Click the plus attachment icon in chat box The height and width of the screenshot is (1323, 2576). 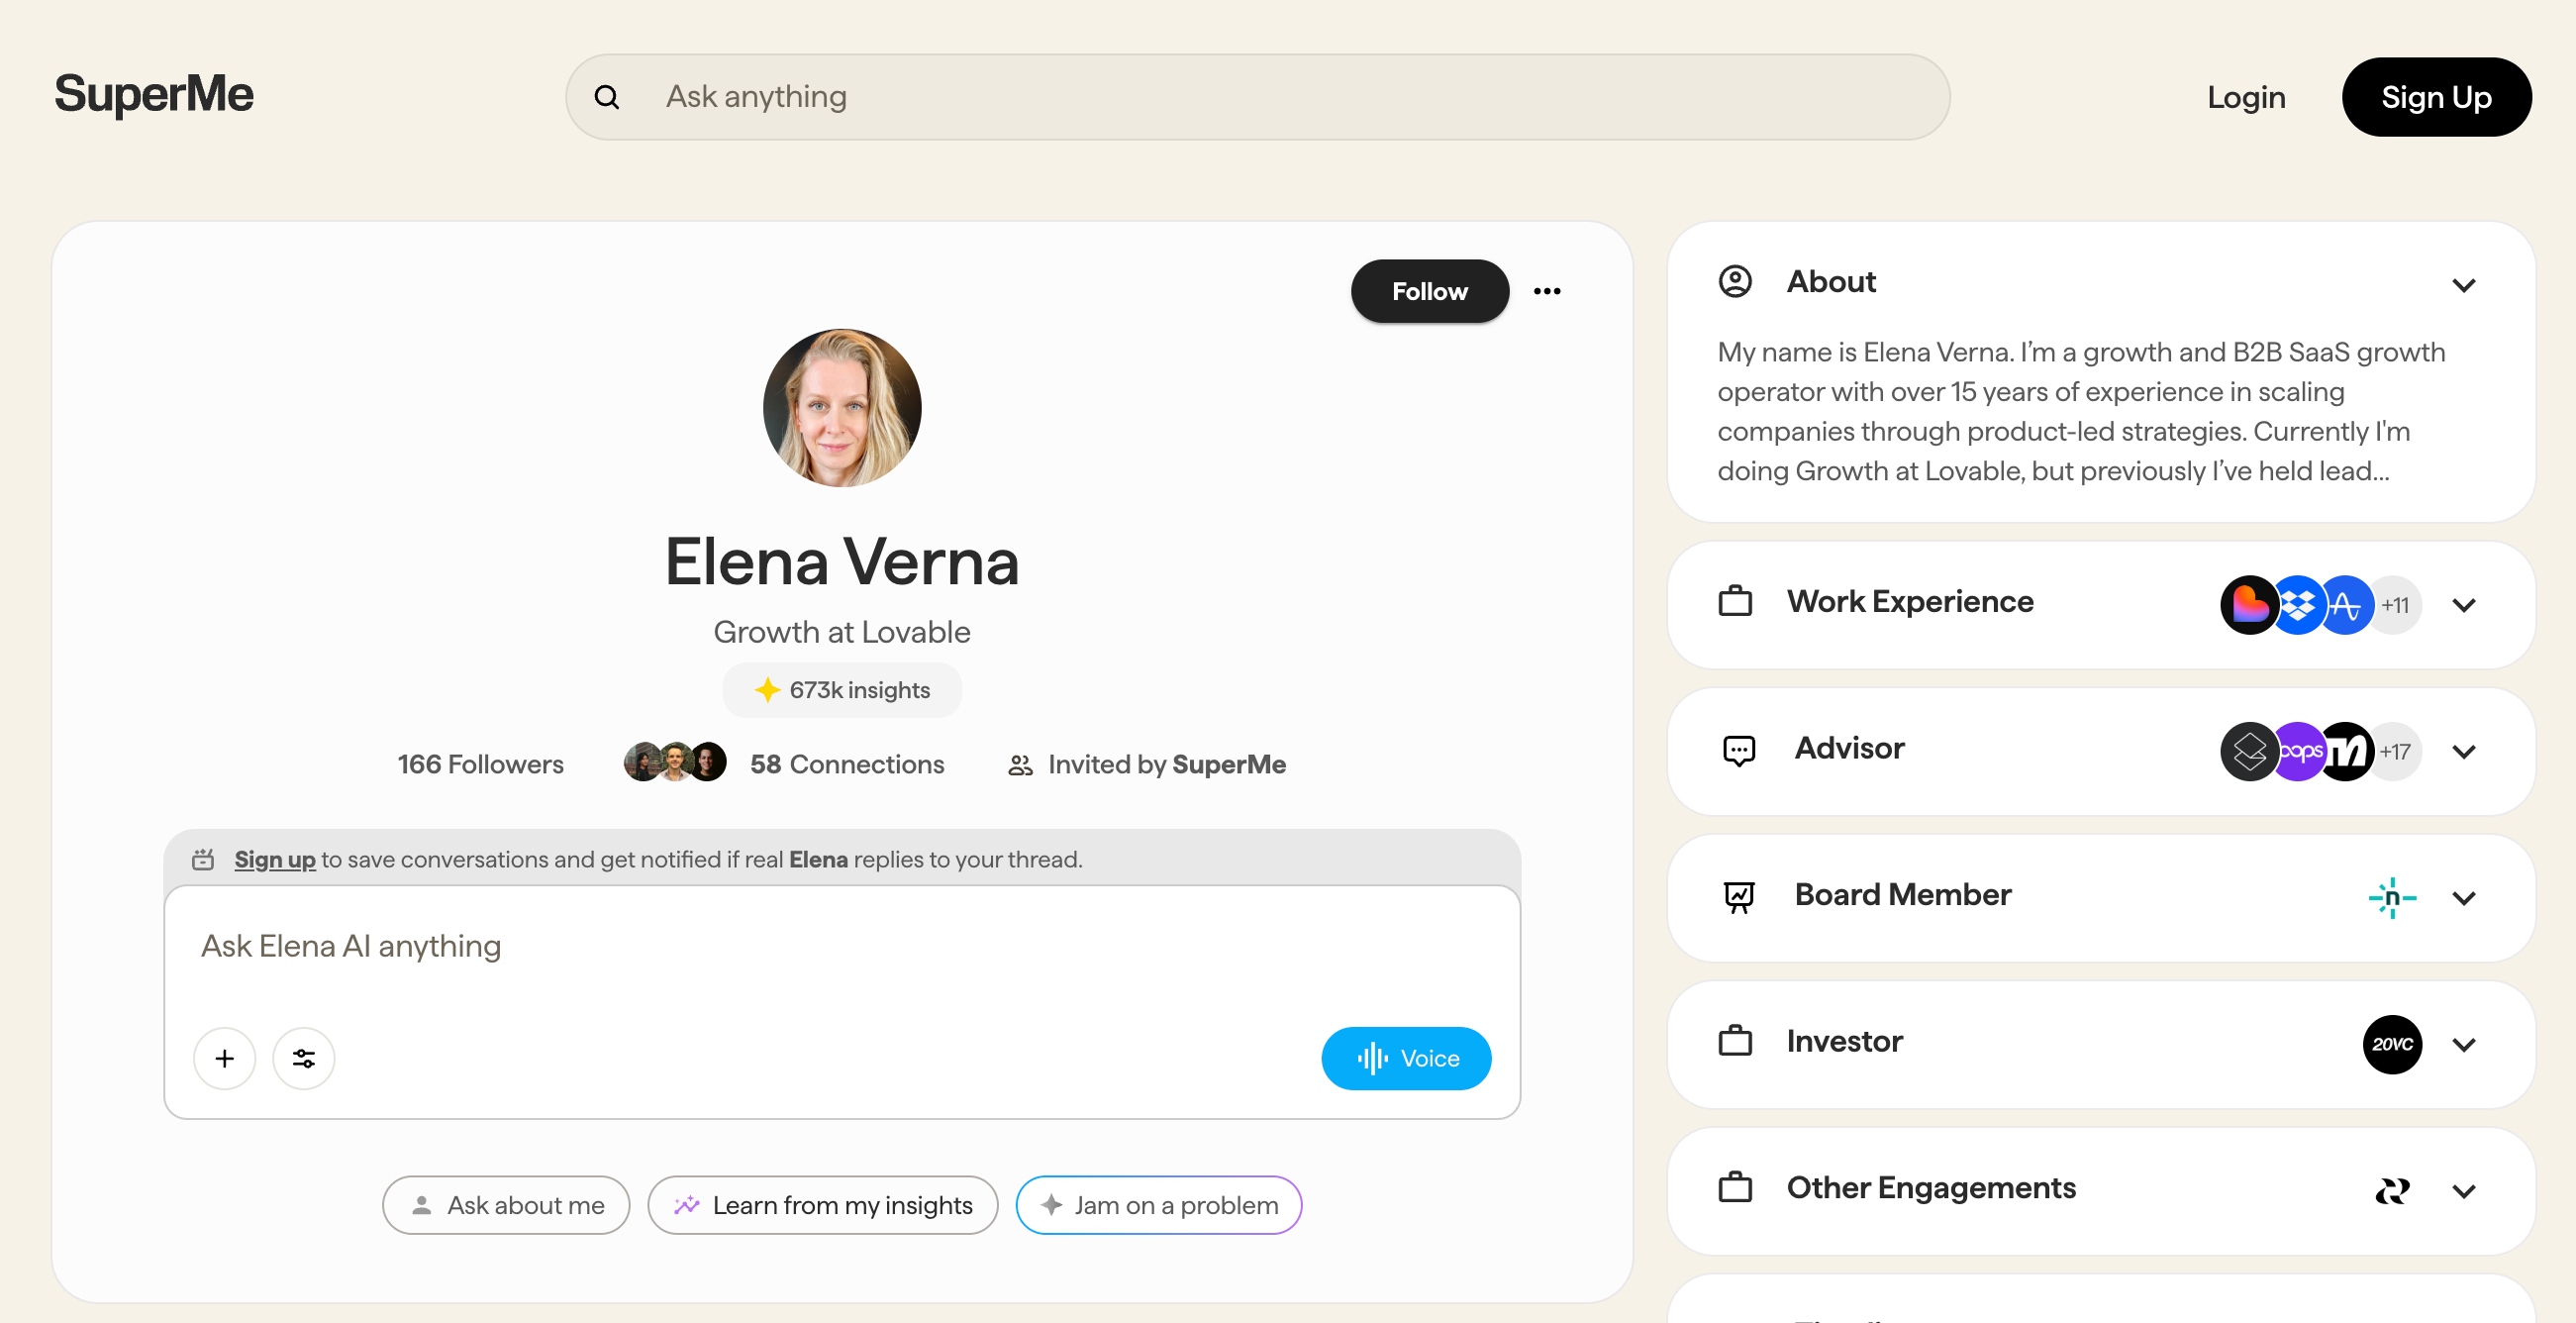pyautogui.click(x=224, y=1058)
